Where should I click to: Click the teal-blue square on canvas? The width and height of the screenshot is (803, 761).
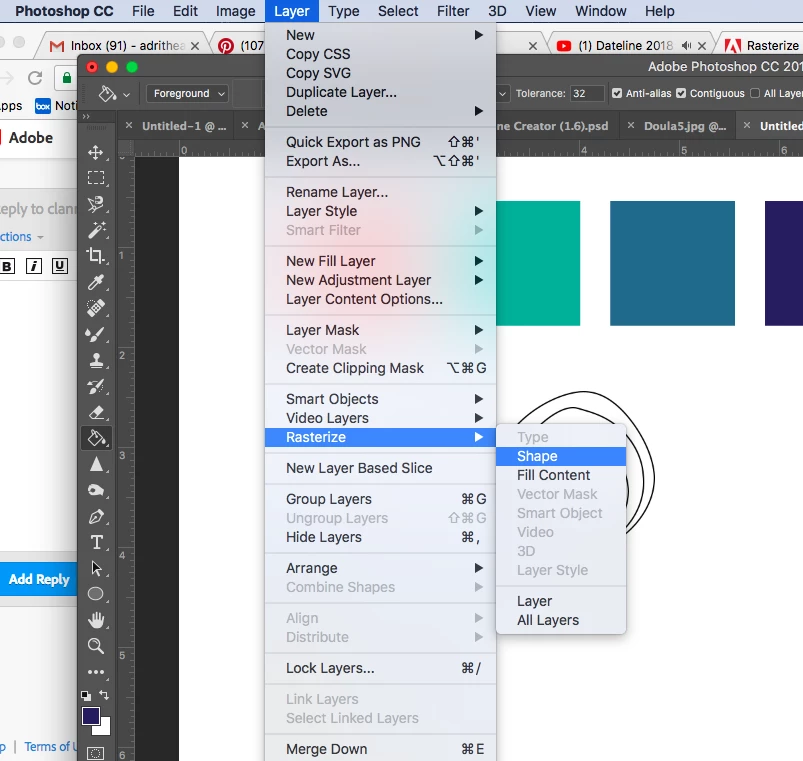672,263
